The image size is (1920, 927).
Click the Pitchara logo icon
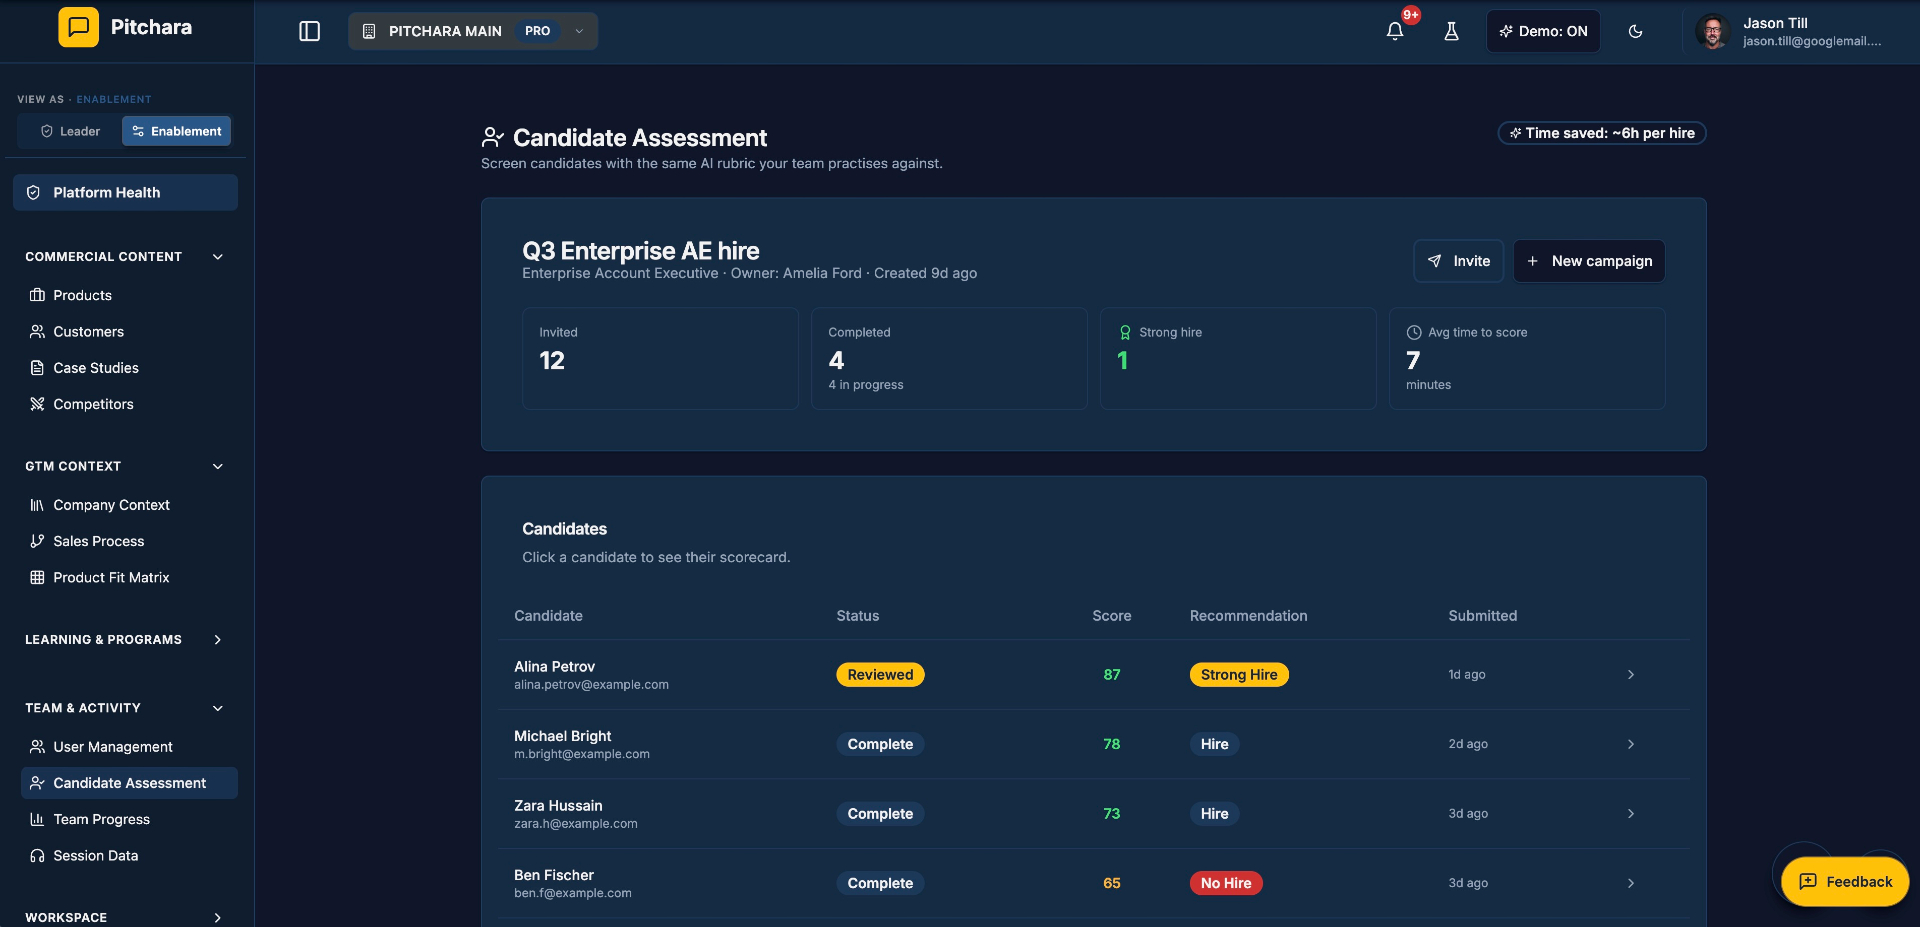click(78, 27)
